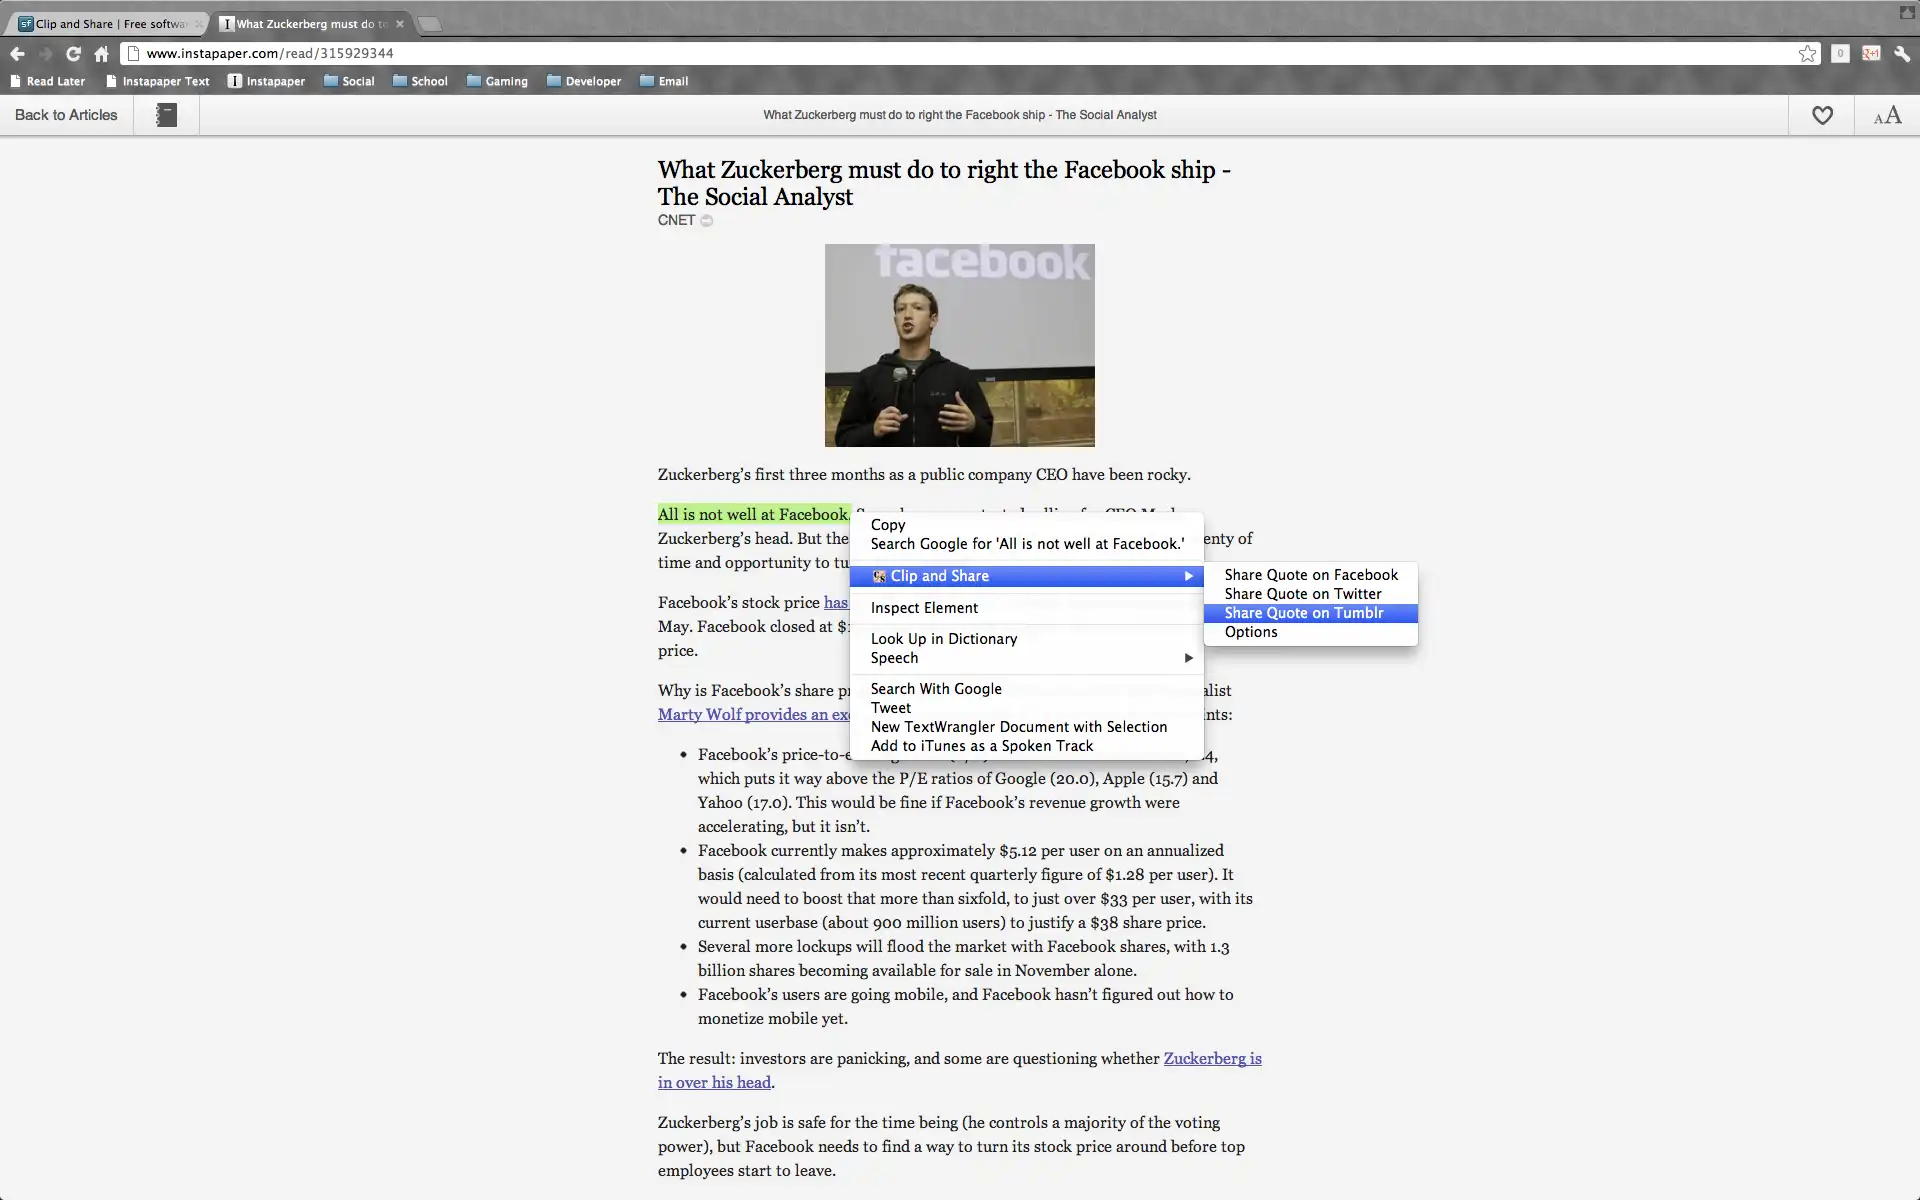Image resolution: width=1920 pixels, height=1200 pixels.
Task: Click Inspect Element in context menu
Action: click(924, 608)
